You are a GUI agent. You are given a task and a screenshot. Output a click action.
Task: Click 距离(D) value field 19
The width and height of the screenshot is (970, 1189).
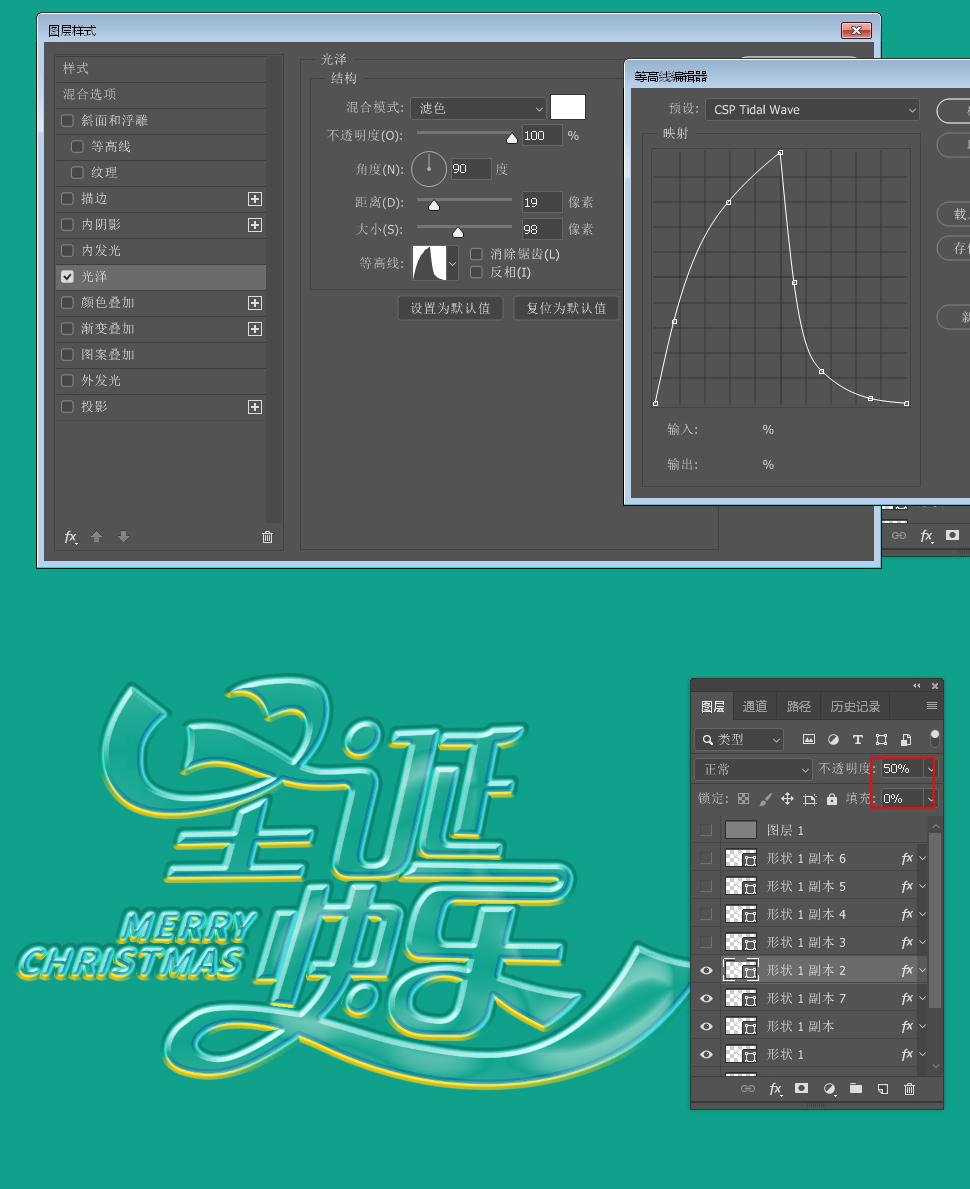[x=542, y=202]
